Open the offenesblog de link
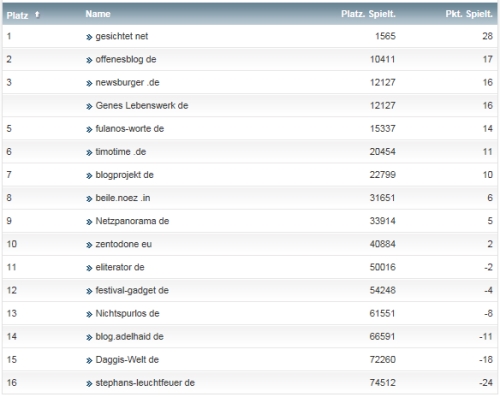Image resolution: width=500 pixels, height=397 pixels. pos(126,59)
